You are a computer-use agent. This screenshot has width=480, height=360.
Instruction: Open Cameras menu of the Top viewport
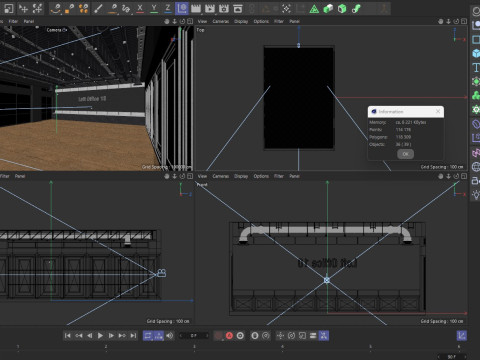221,21
